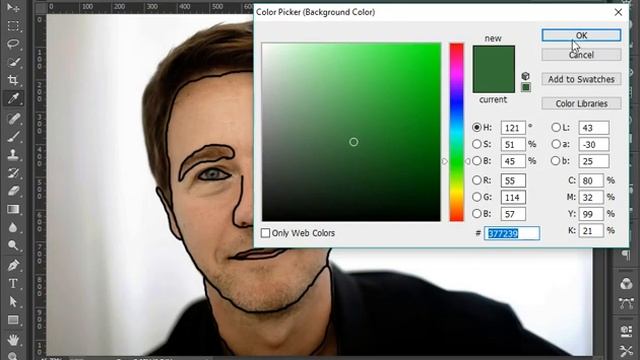Open the Tool Presets panel icon

click(x=626, y=350)
